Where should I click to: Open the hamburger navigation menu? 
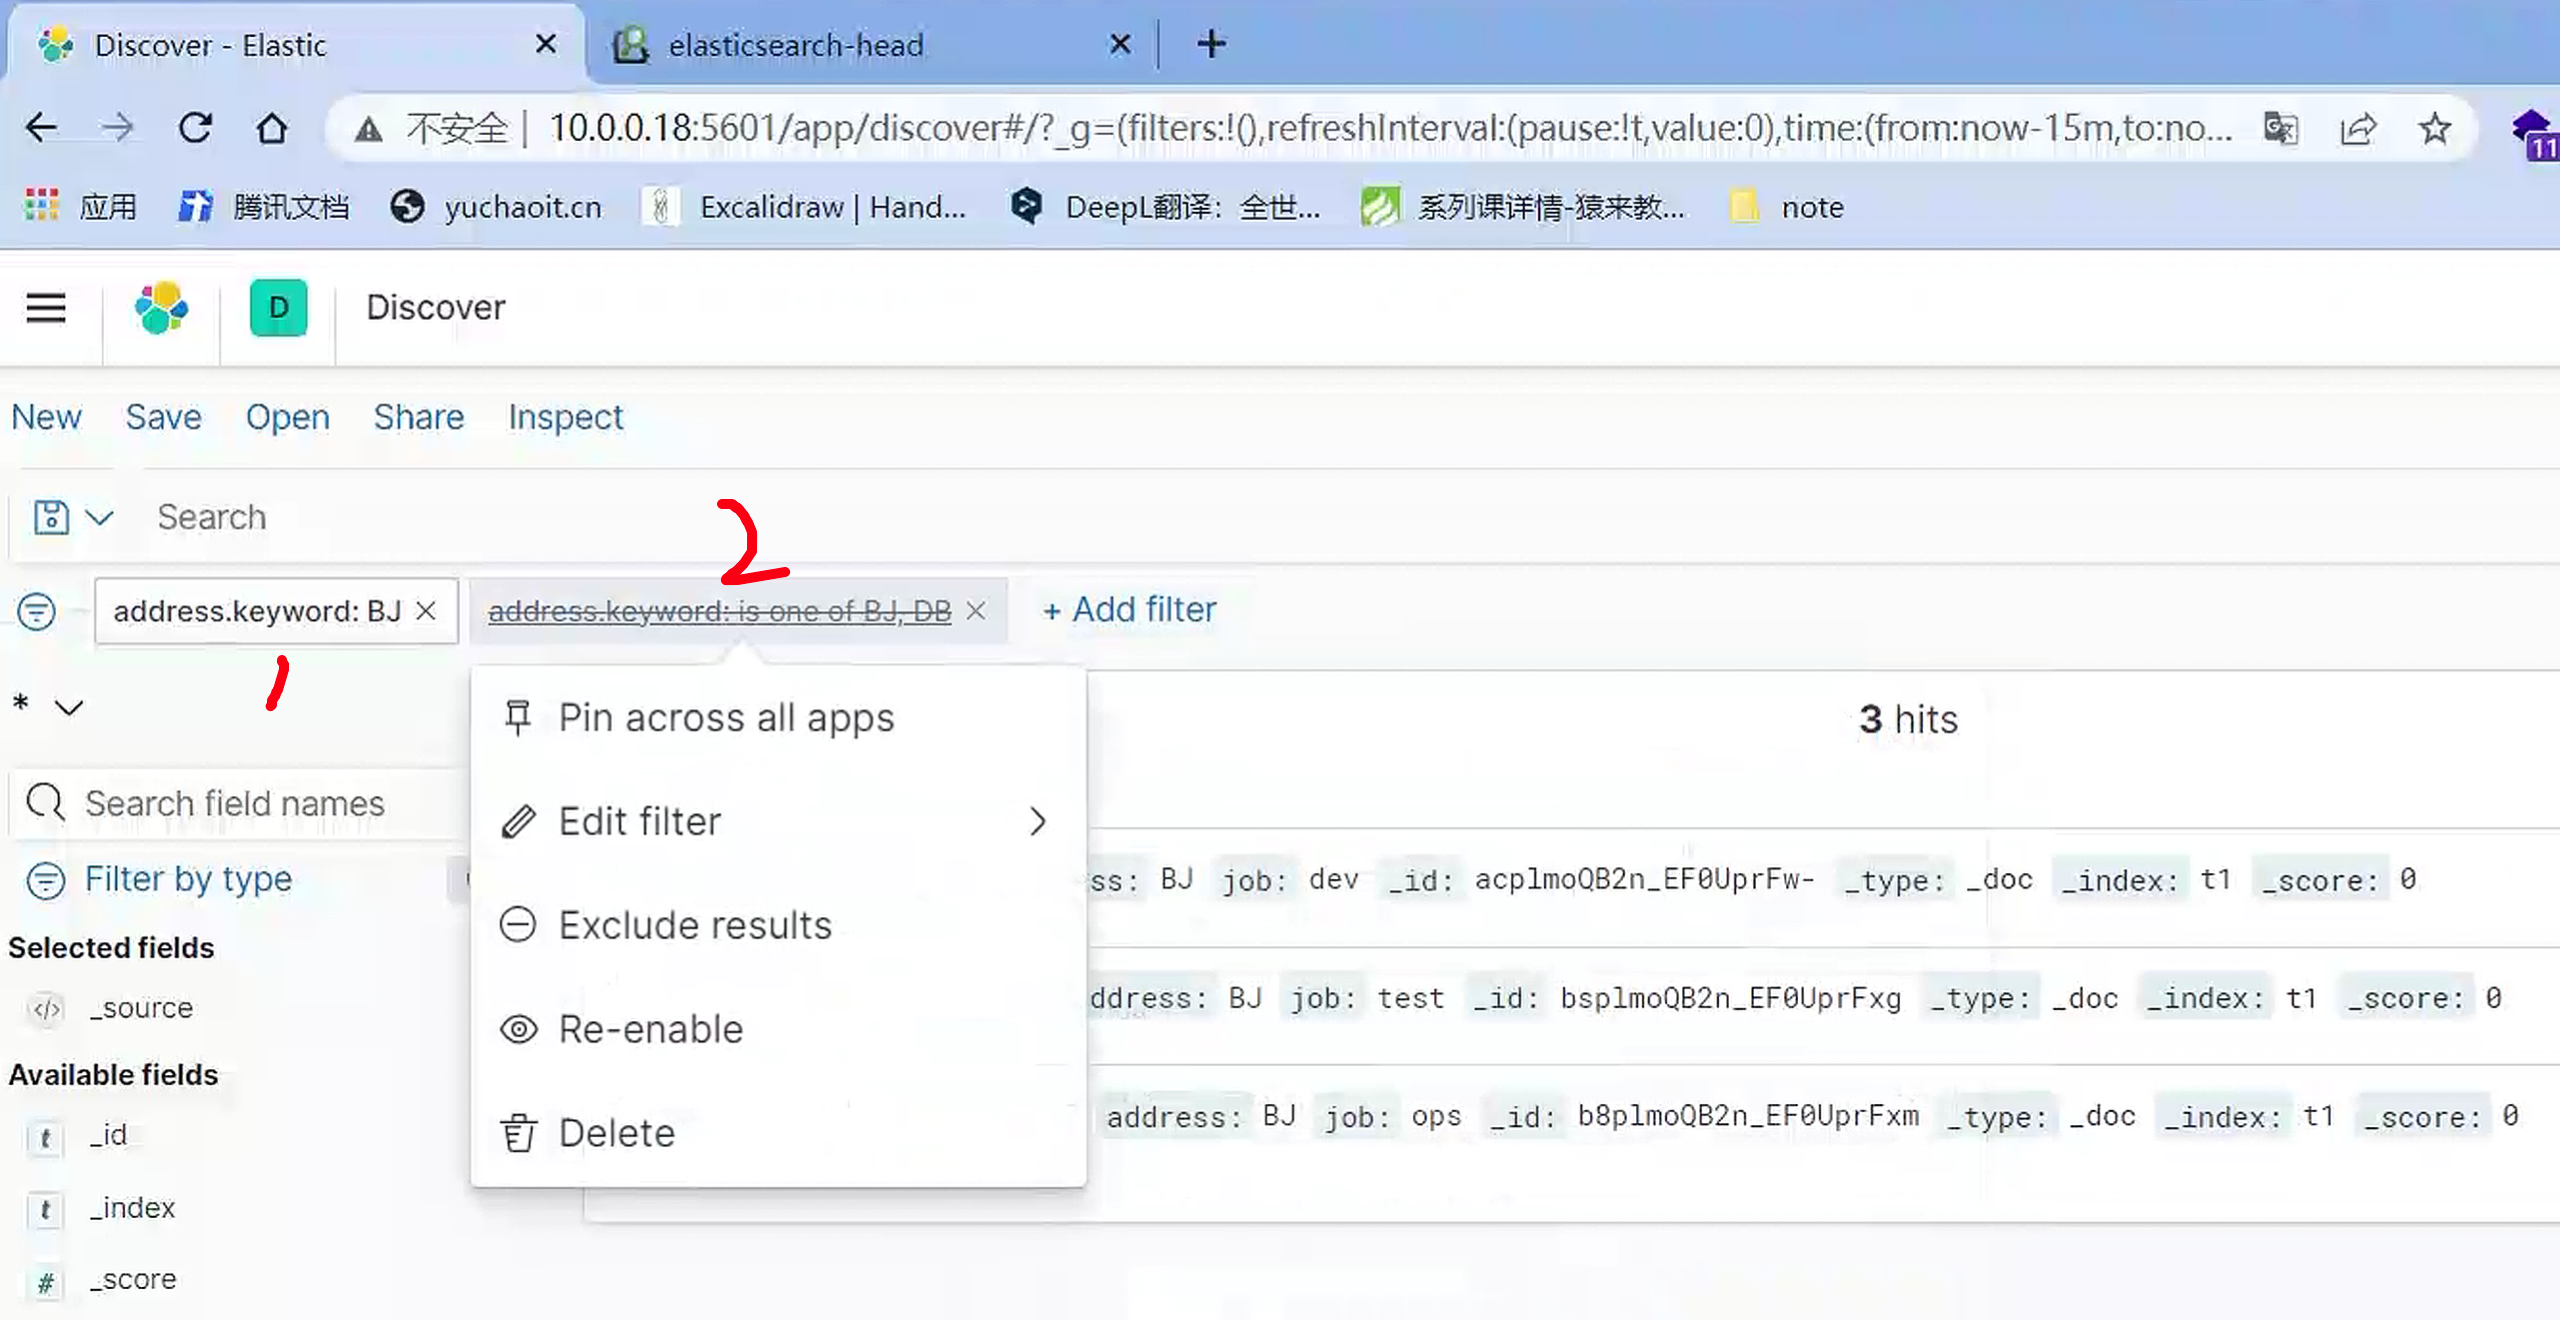click(46, 308)
